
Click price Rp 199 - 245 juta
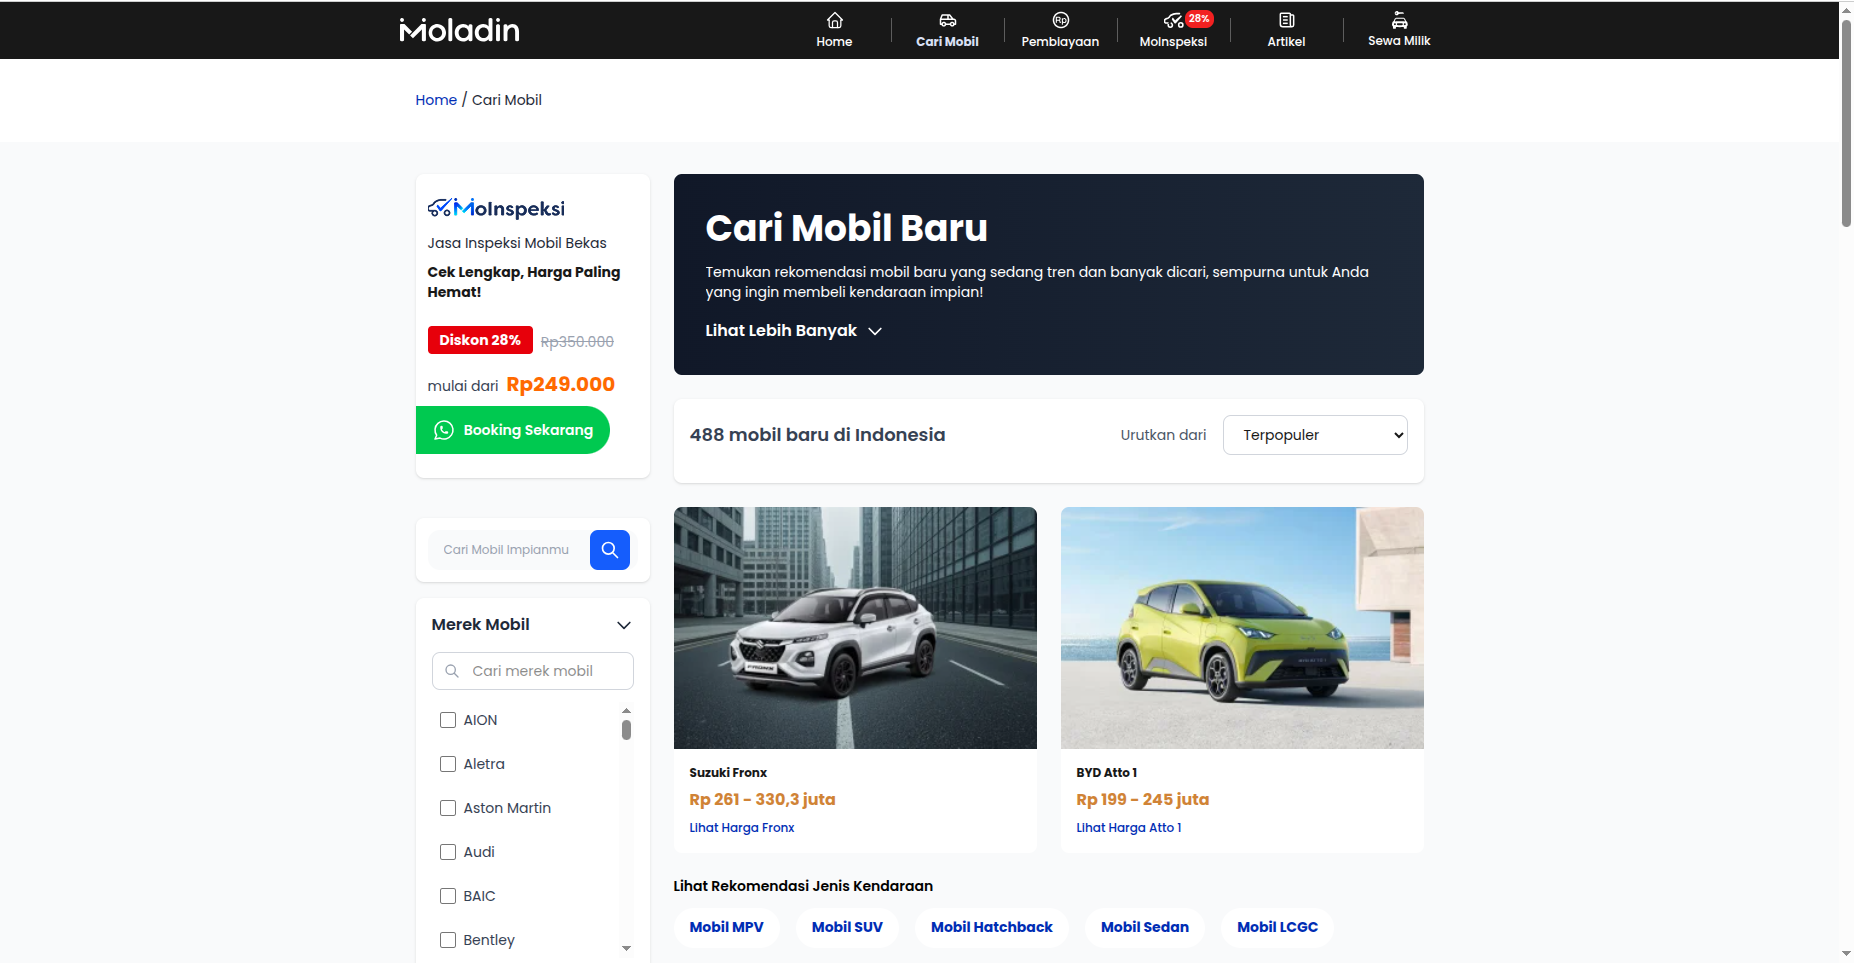1142,800
